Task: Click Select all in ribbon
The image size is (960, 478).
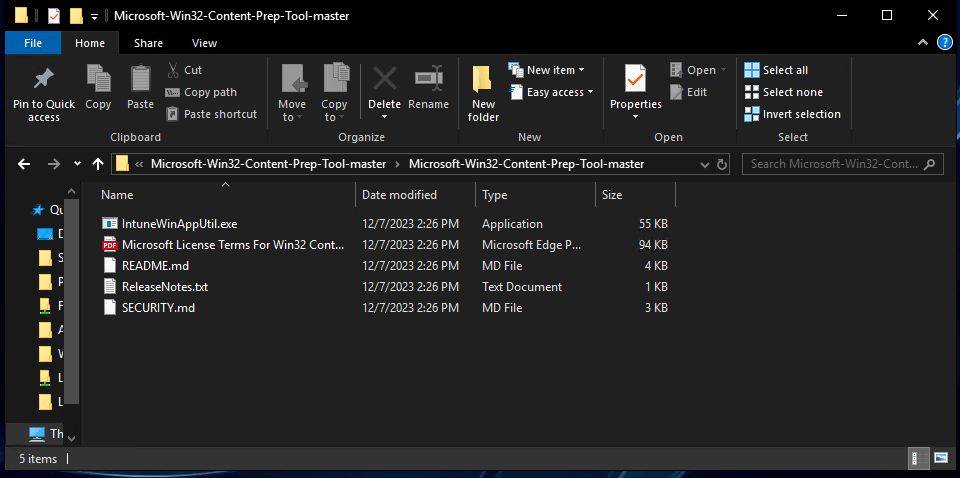Action: [776, 70]
